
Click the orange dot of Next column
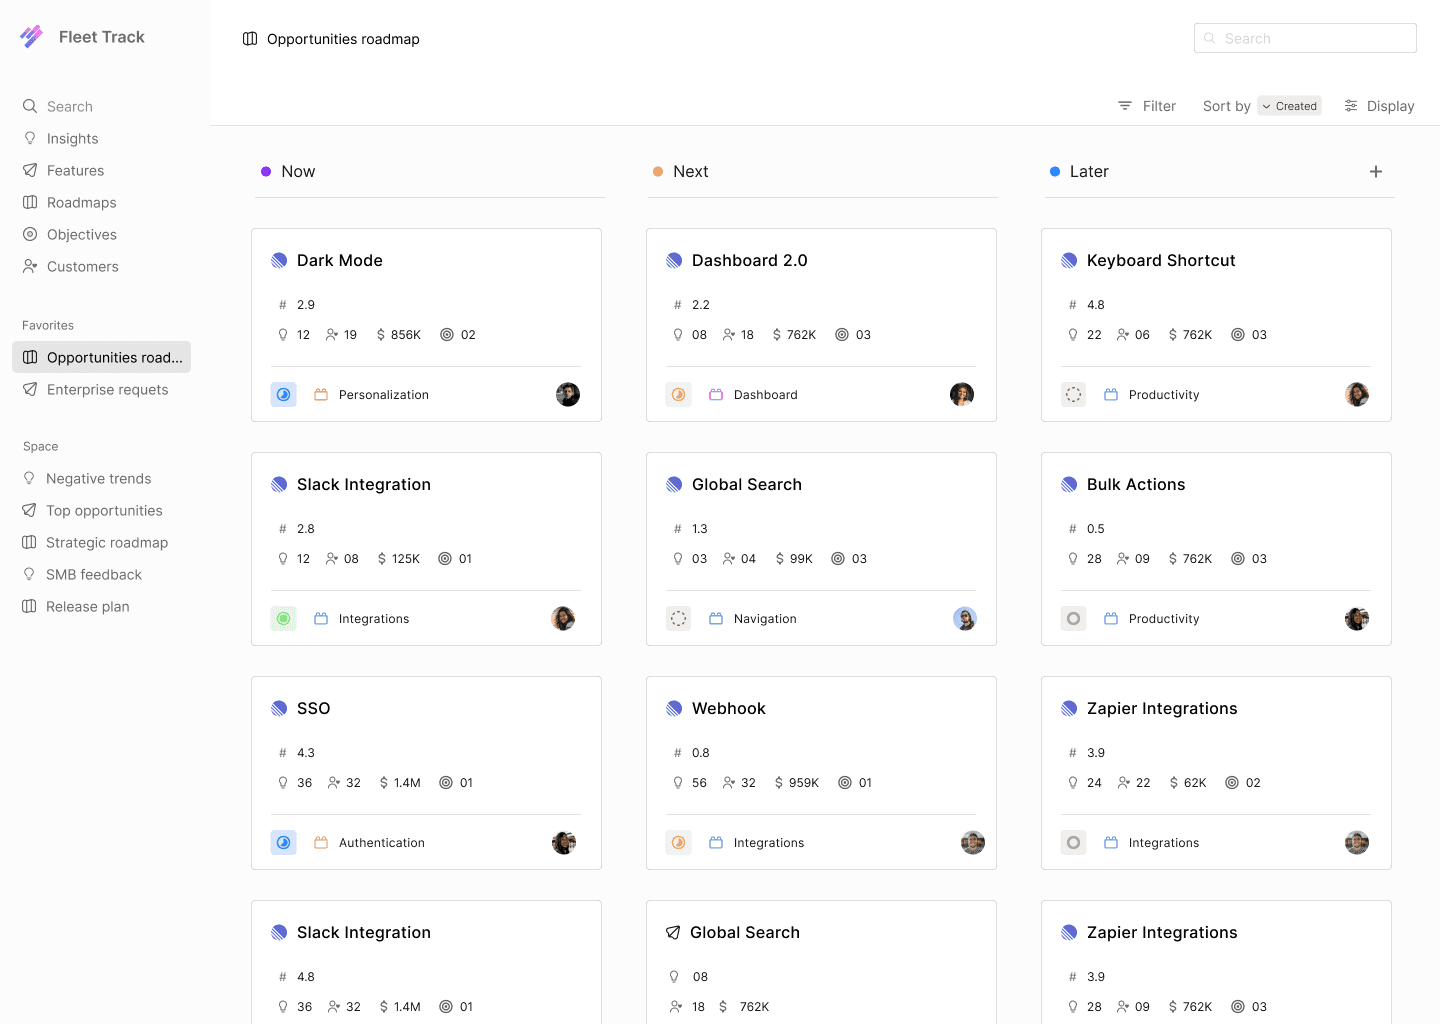658,172
